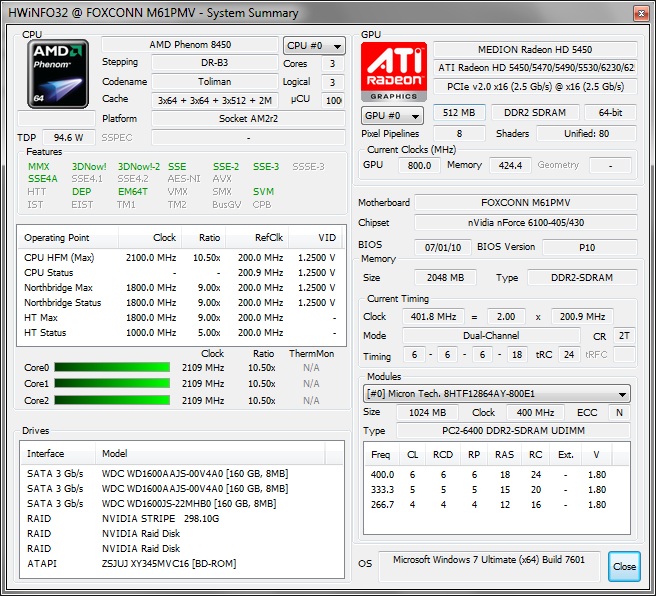Click the RefClk column header
656x596 pixels.
coord(257,238)
